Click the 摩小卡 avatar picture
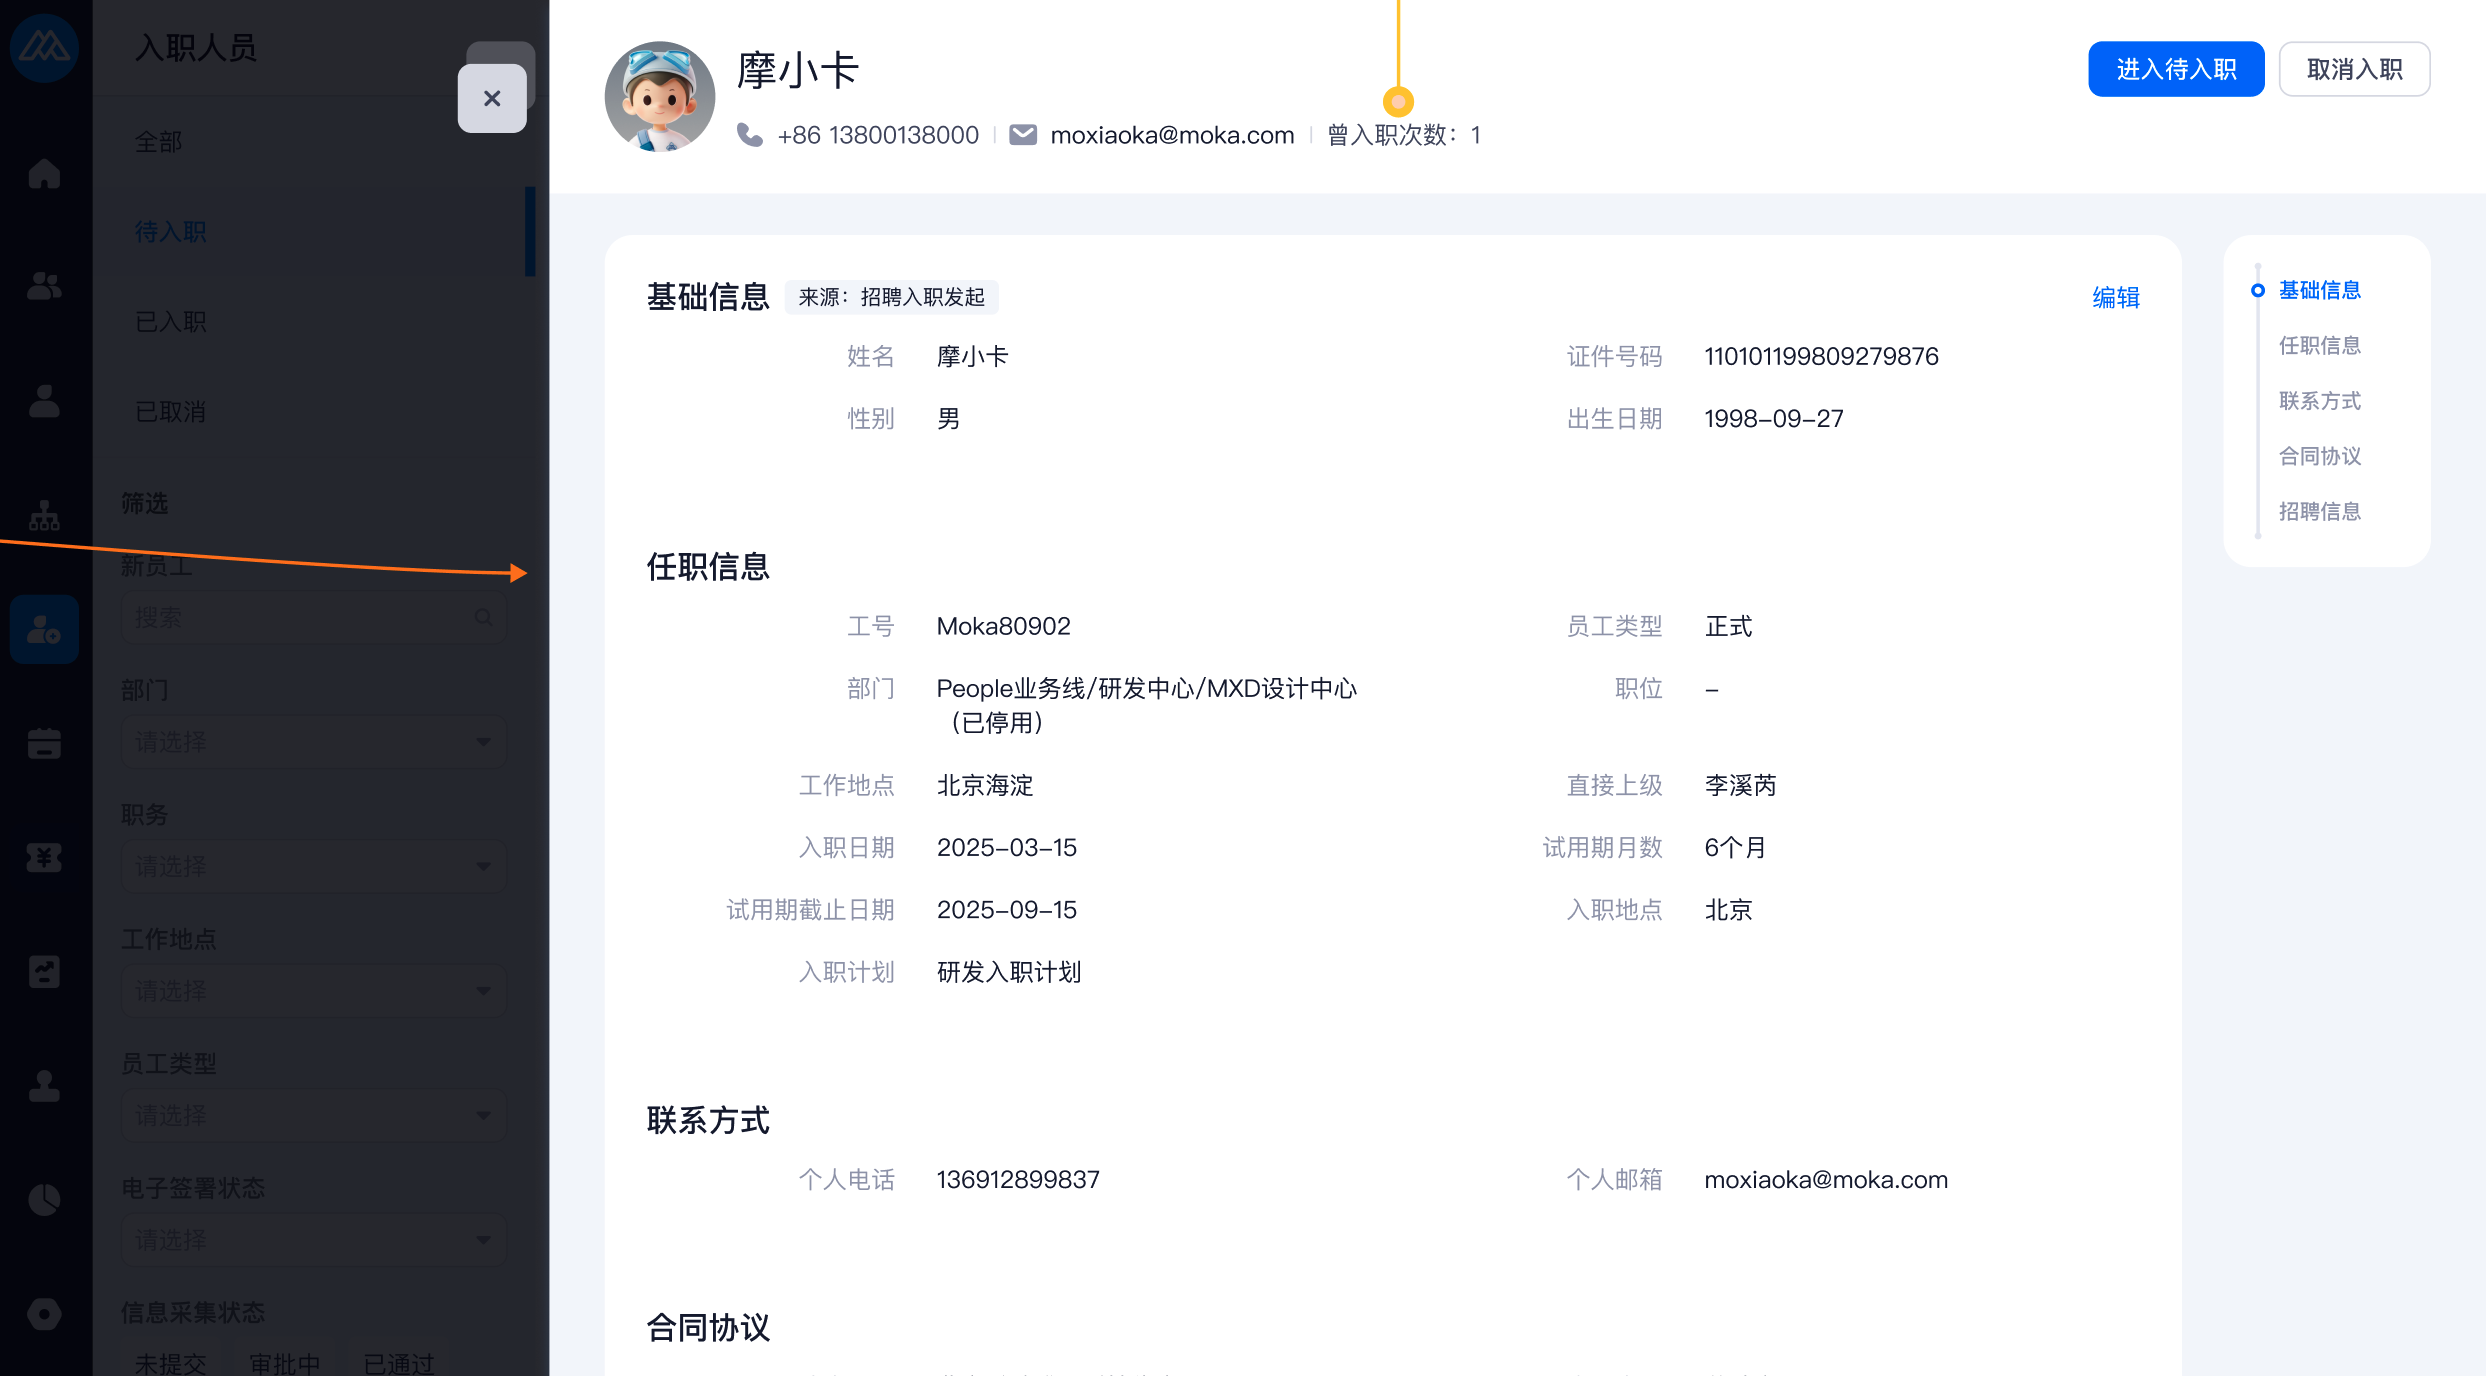This screenshot has width=2486, height=1376. (660, 97)
